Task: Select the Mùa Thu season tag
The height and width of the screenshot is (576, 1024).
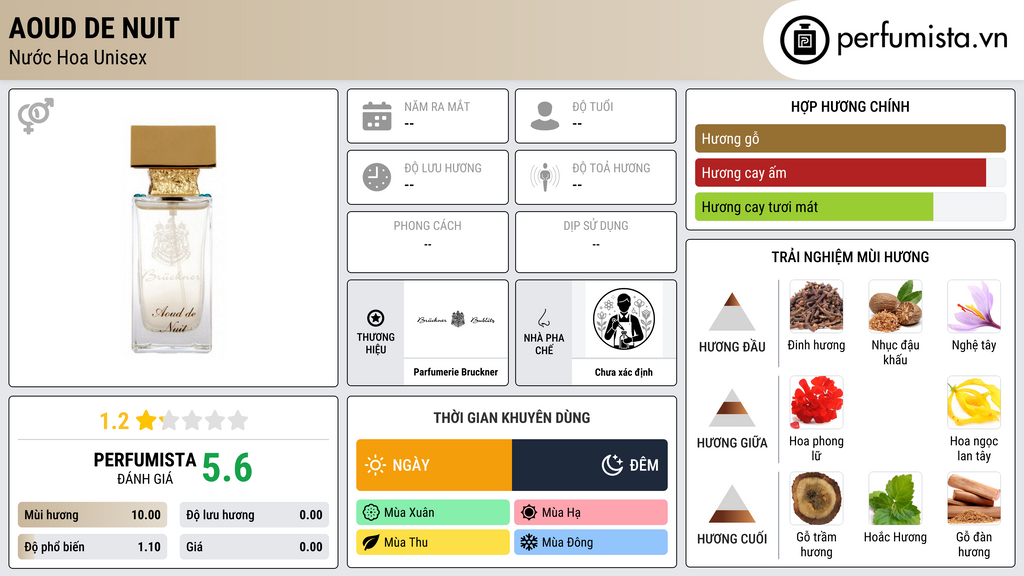Action: tap(433, 542)
